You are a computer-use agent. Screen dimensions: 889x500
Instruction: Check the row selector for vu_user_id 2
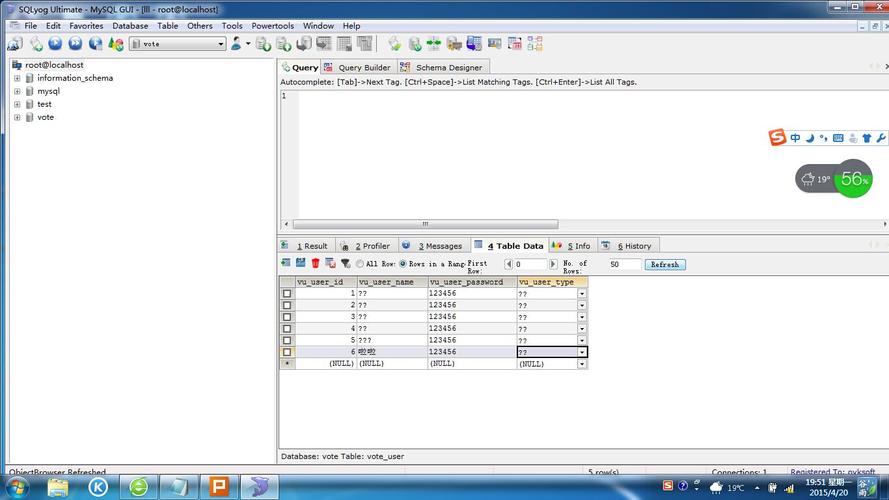(x=287, y=305)
